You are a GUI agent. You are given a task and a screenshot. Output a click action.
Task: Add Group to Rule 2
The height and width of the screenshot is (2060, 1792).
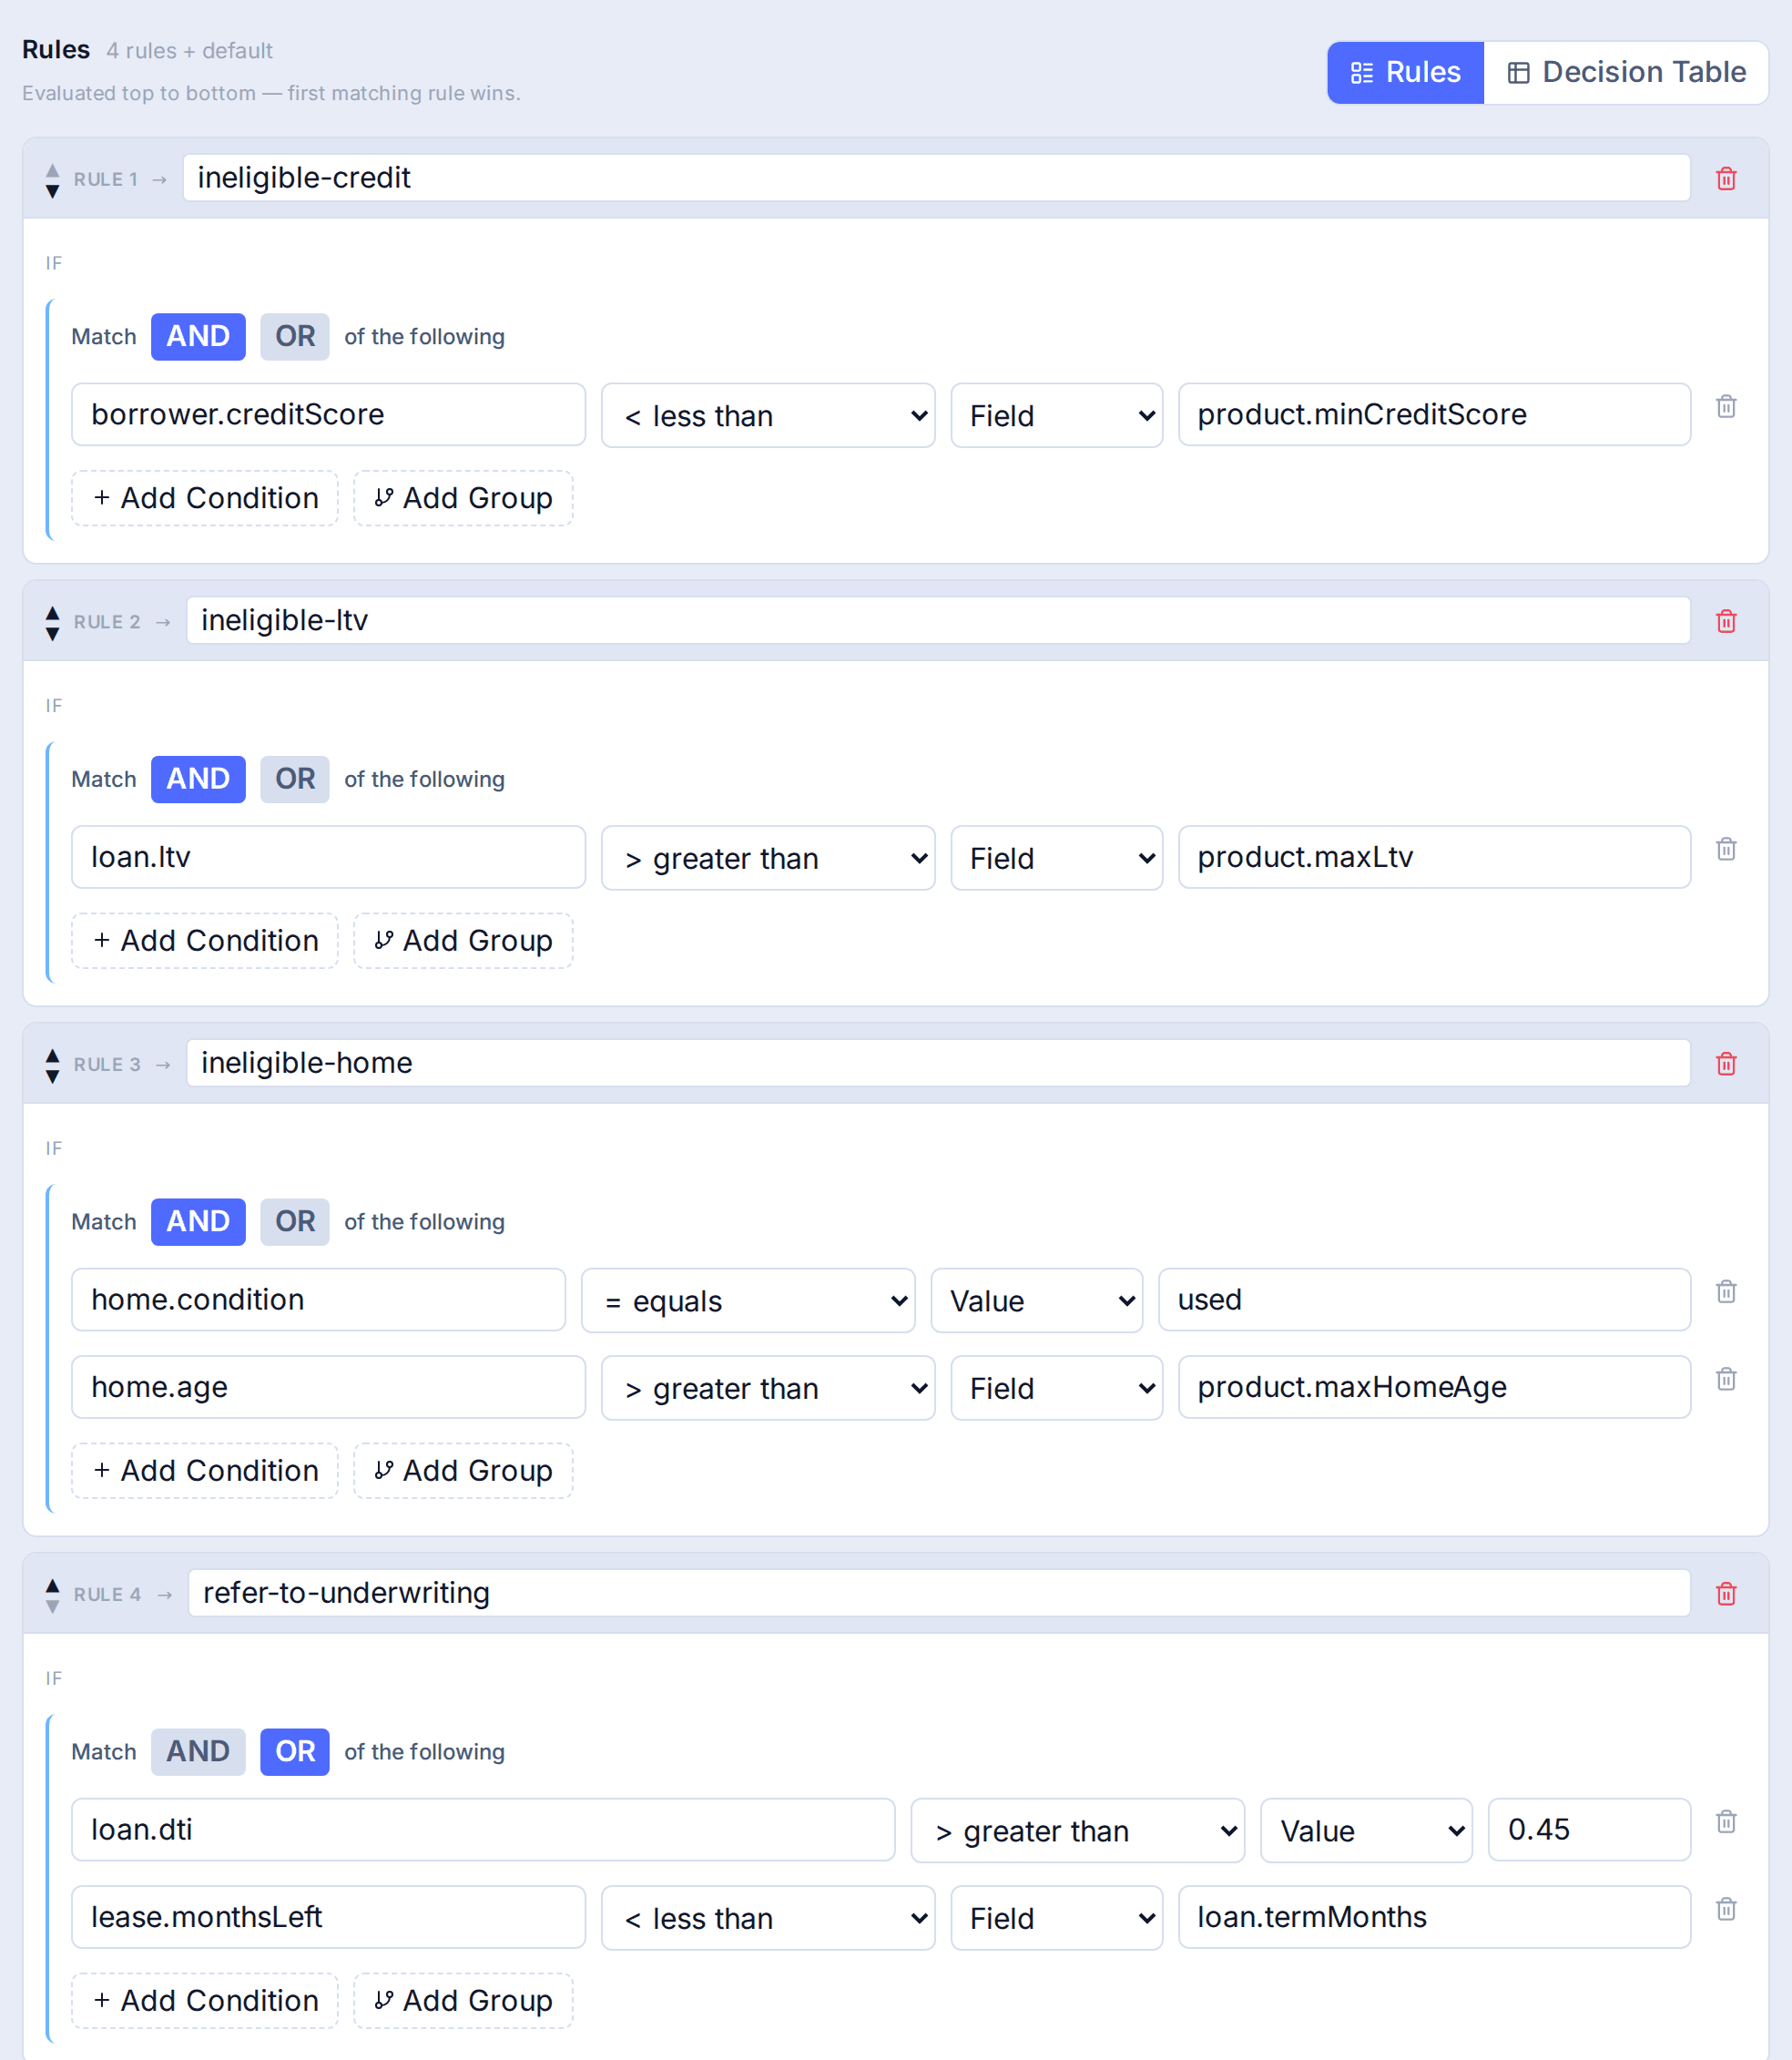click(x=463, y=941)
